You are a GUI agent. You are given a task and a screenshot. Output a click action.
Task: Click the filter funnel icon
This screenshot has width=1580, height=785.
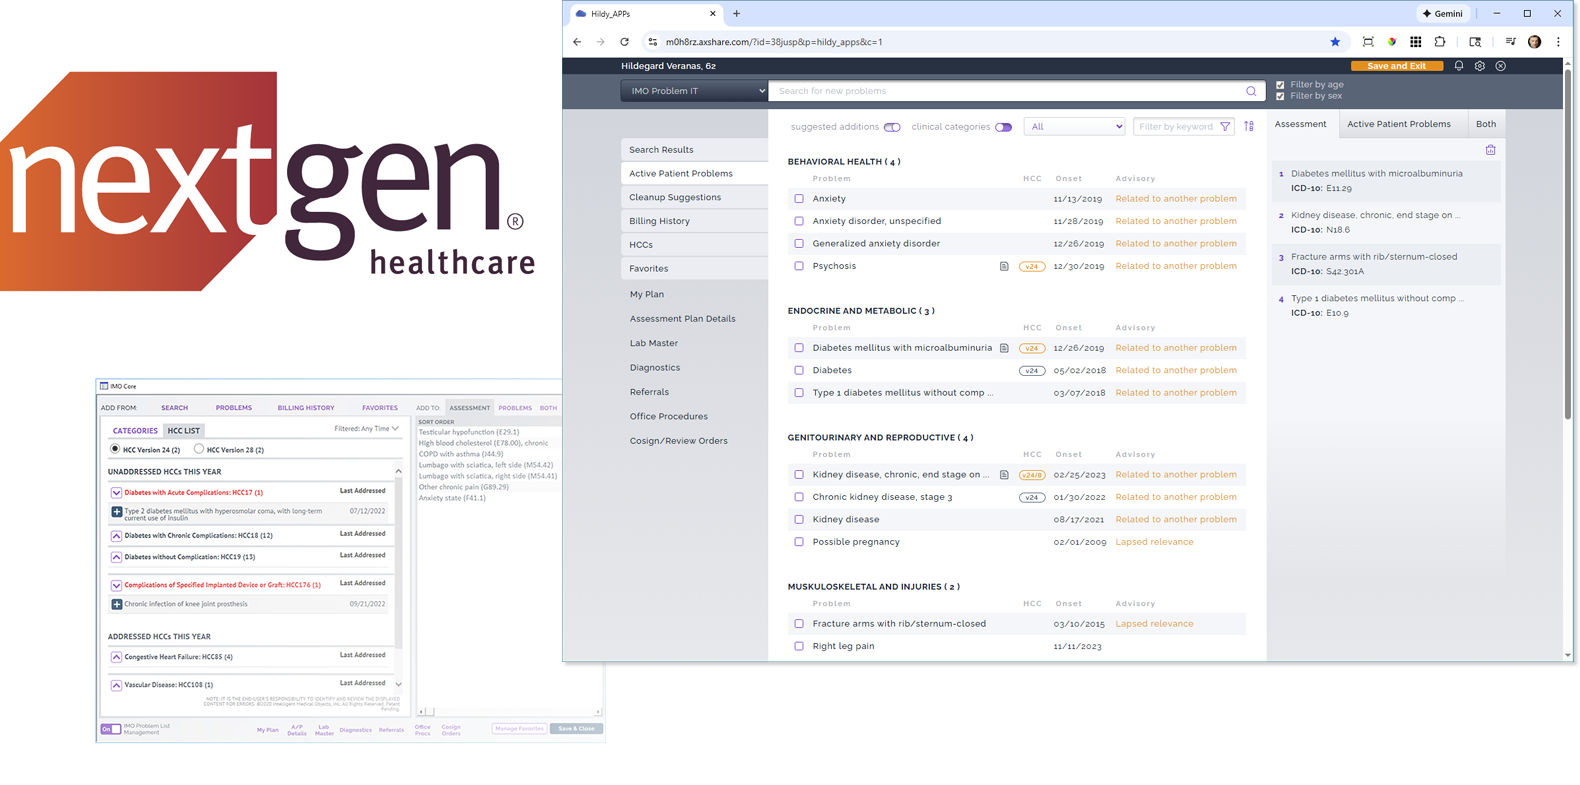pos(1225,127)
